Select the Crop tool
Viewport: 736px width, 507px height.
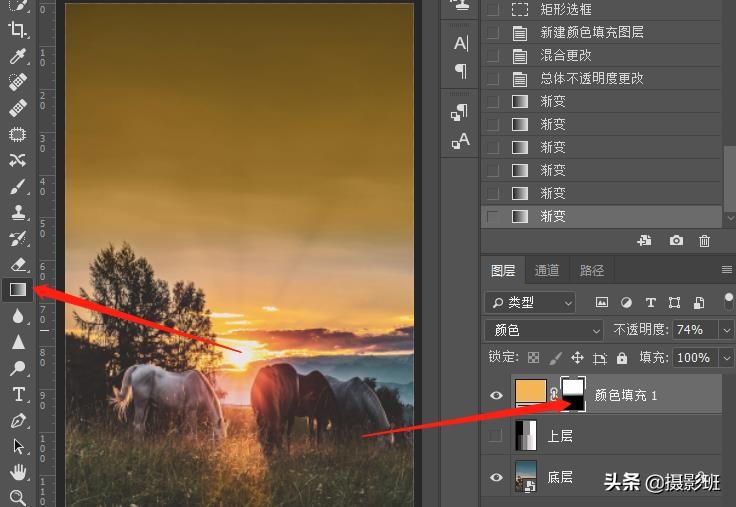[x=18, y=30]
